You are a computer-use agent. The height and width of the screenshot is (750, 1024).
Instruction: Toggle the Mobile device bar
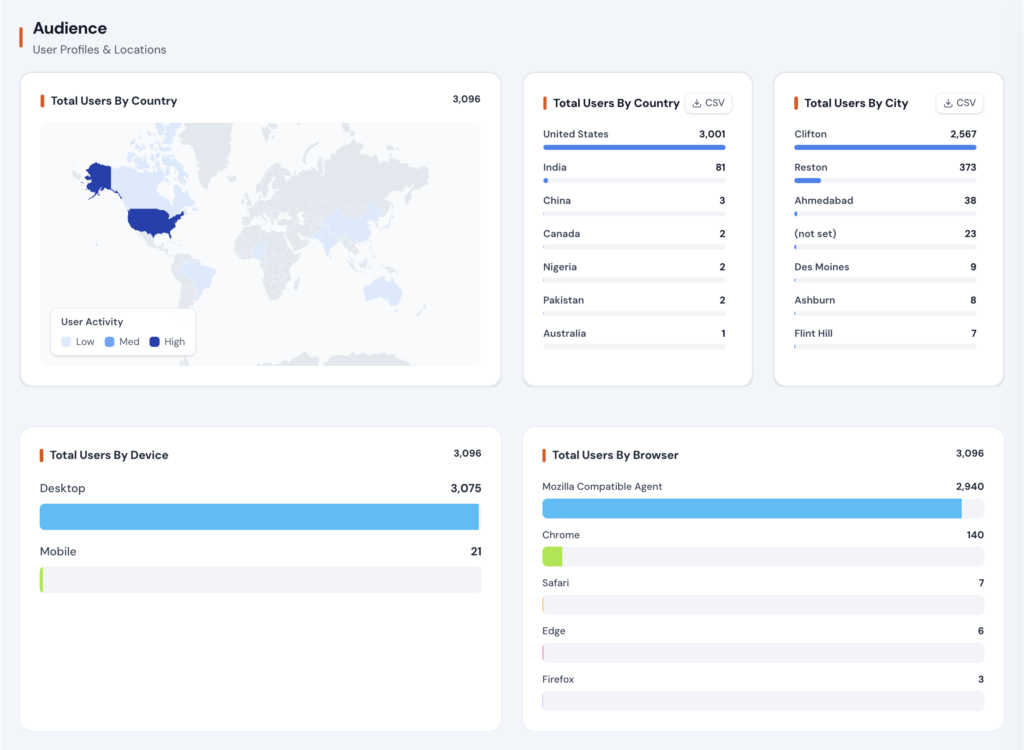click(x=259, y=578)
